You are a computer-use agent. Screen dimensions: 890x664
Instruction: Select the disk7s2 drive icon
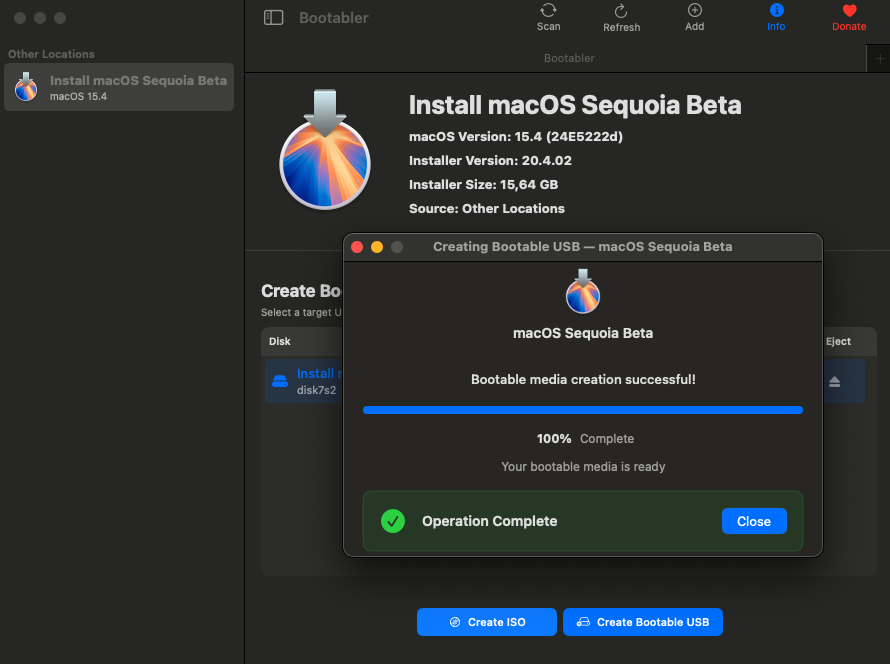click(280, 381)
